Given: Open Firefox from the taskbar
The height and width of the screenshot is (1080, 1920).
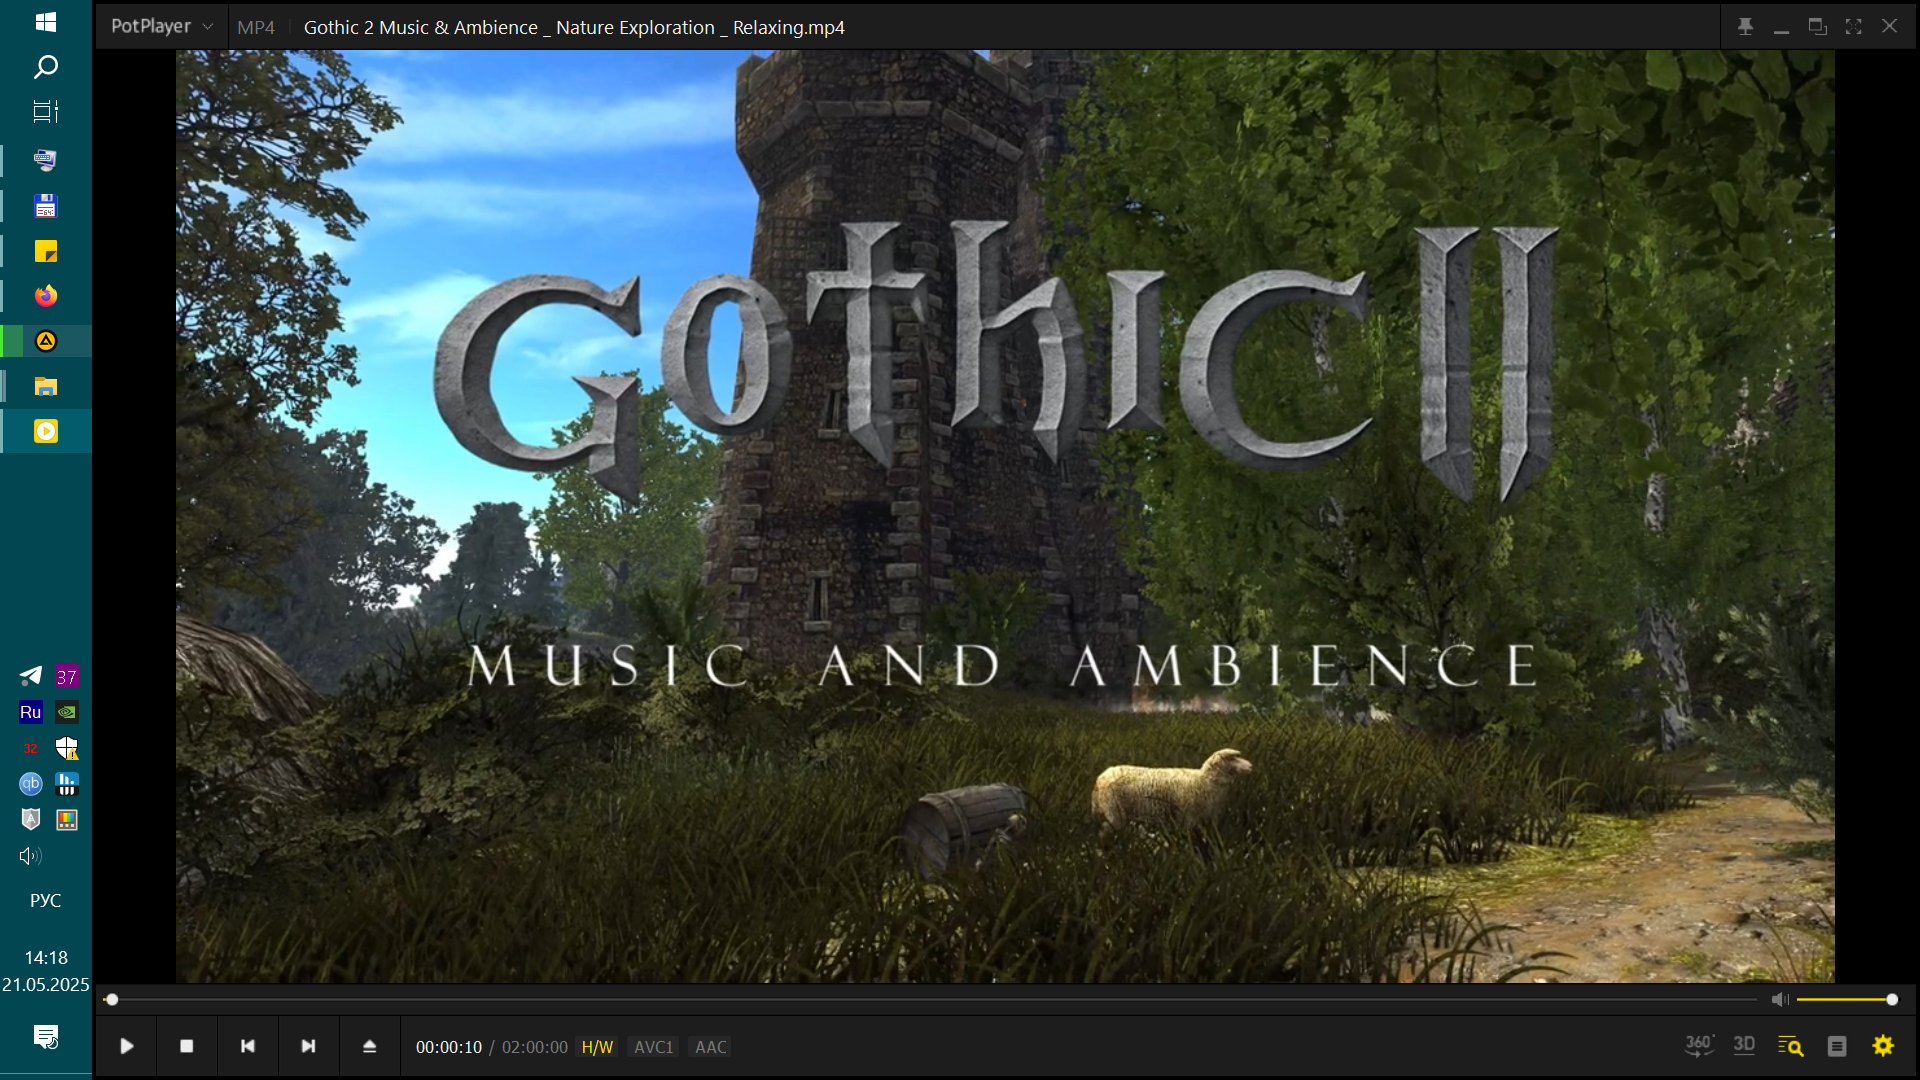Looking at the screenshot, I should pyautogui.click(x=46, y=296).
